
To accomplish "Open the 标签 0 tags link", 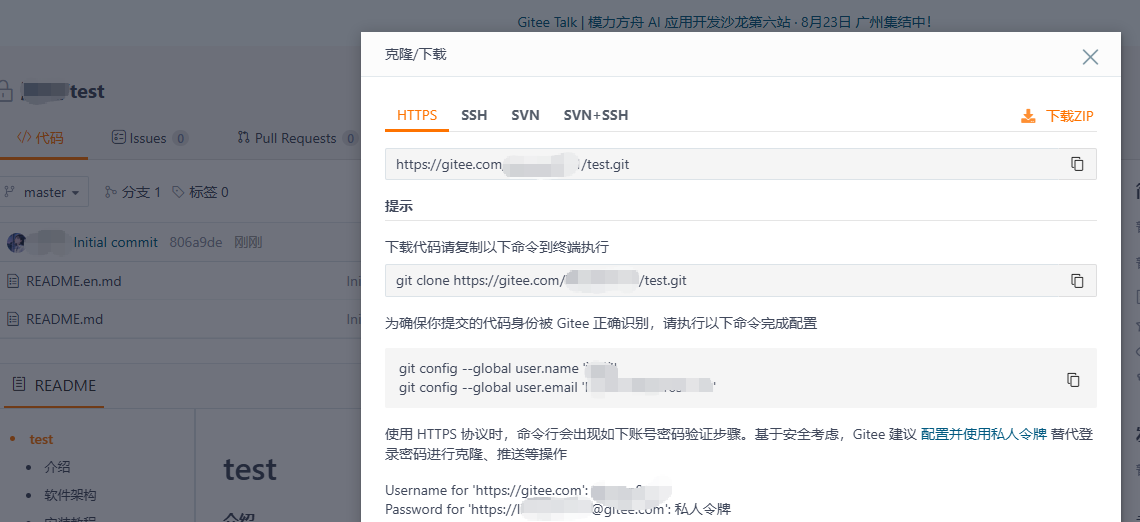I will pyautogui.click(x=200, y=192).
